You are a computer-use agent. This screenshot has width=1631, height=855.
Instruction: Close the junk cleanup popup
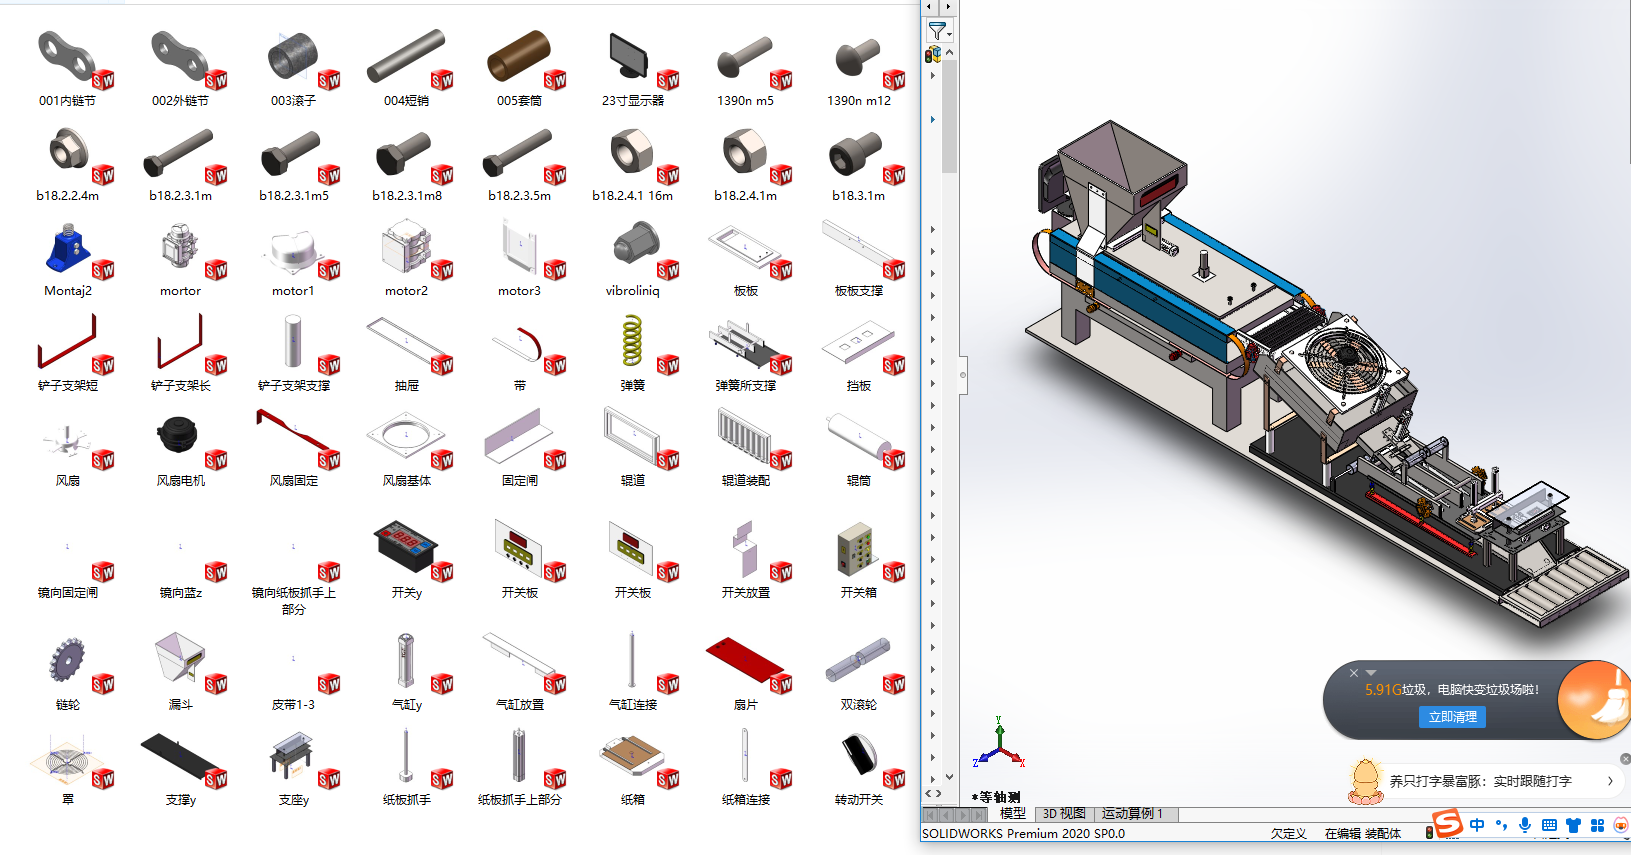tap(1354, 673)
